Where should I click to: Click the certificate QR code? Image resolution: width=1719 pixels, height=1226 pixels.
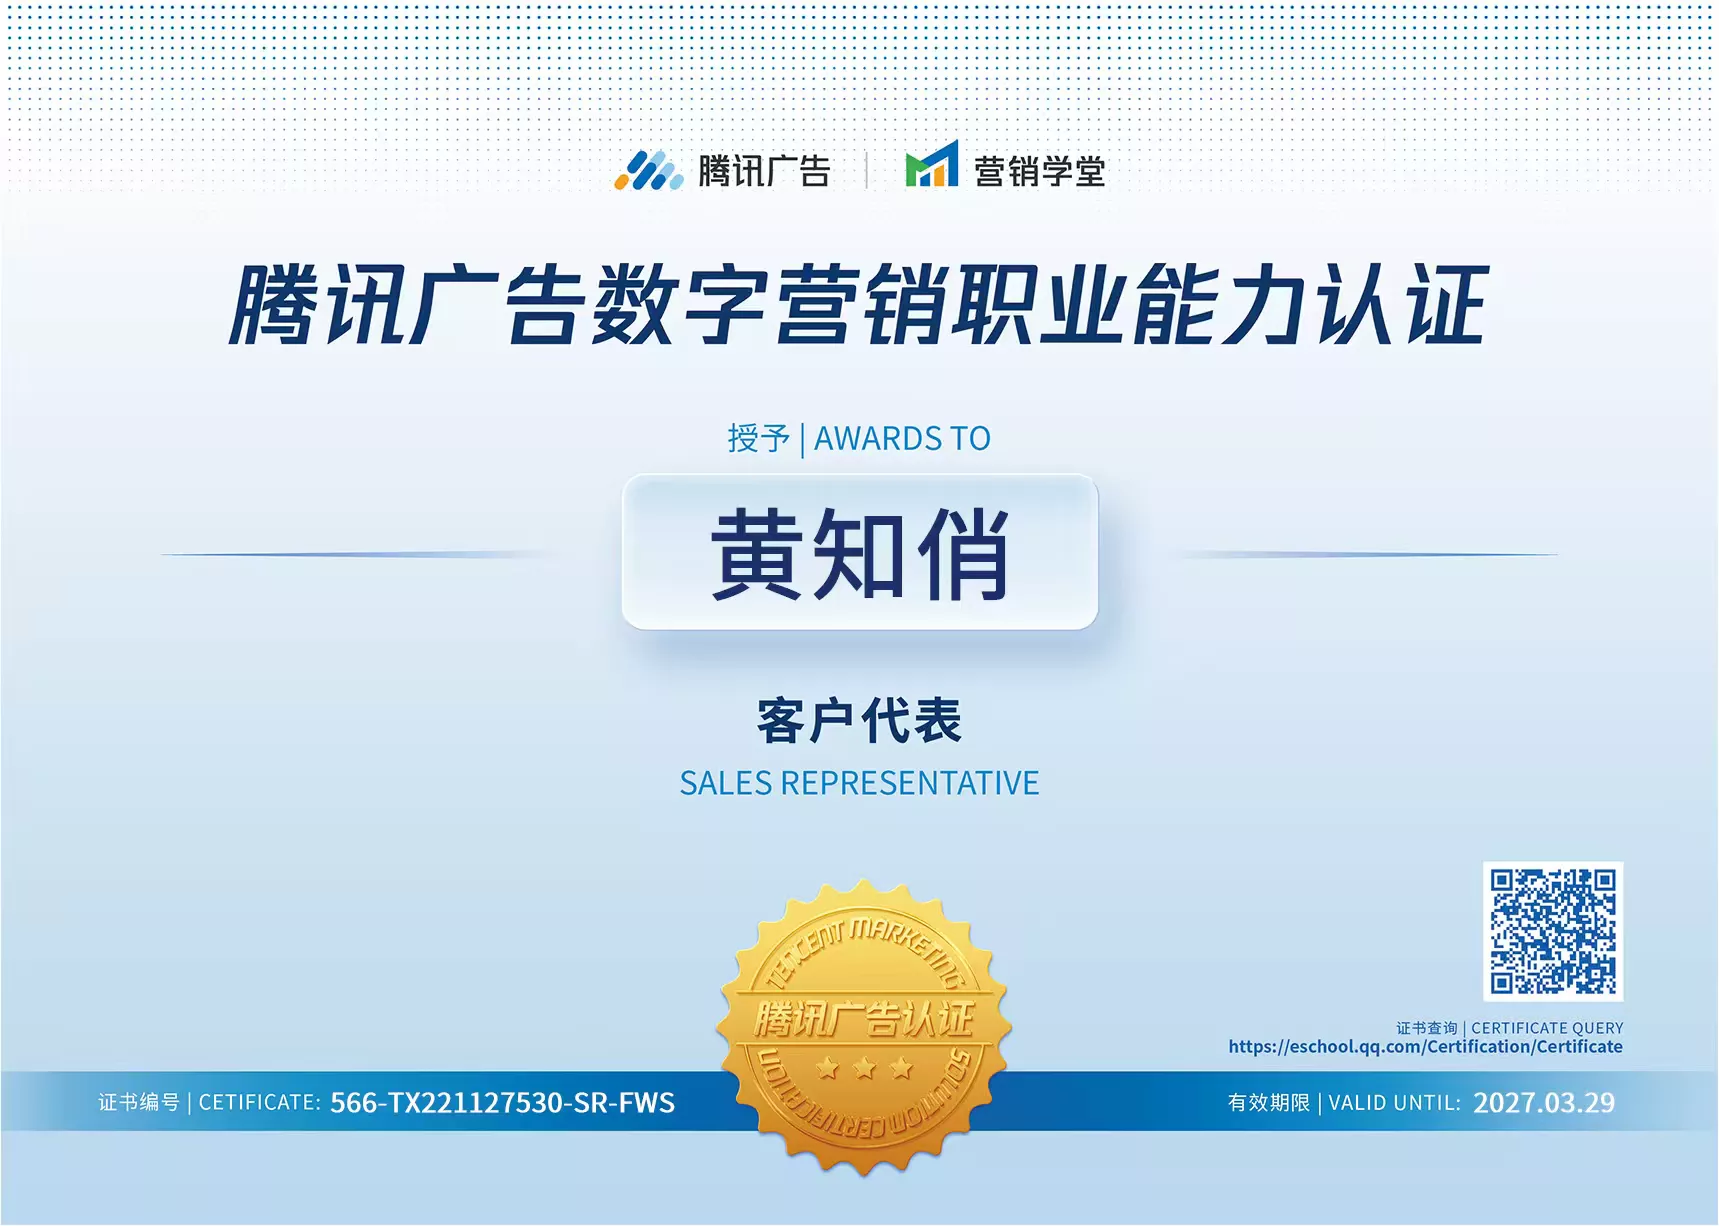click(1553, 931)
